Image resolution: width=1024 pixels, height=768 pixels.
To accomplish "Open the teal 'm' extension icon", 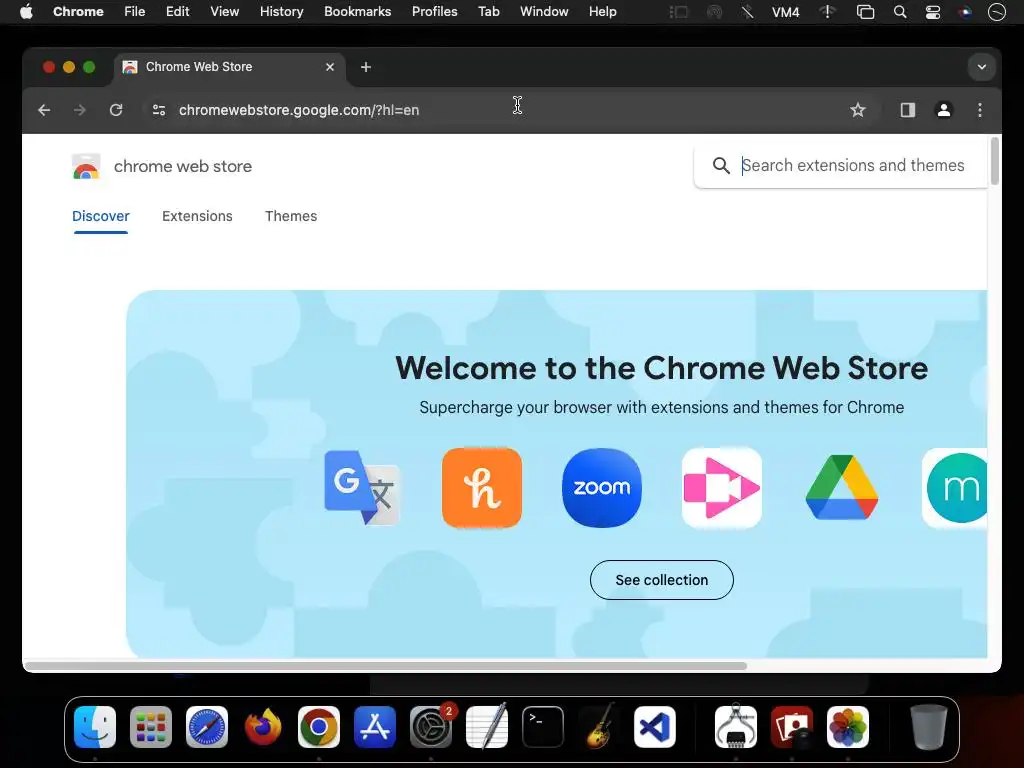I will coord(955,488).
